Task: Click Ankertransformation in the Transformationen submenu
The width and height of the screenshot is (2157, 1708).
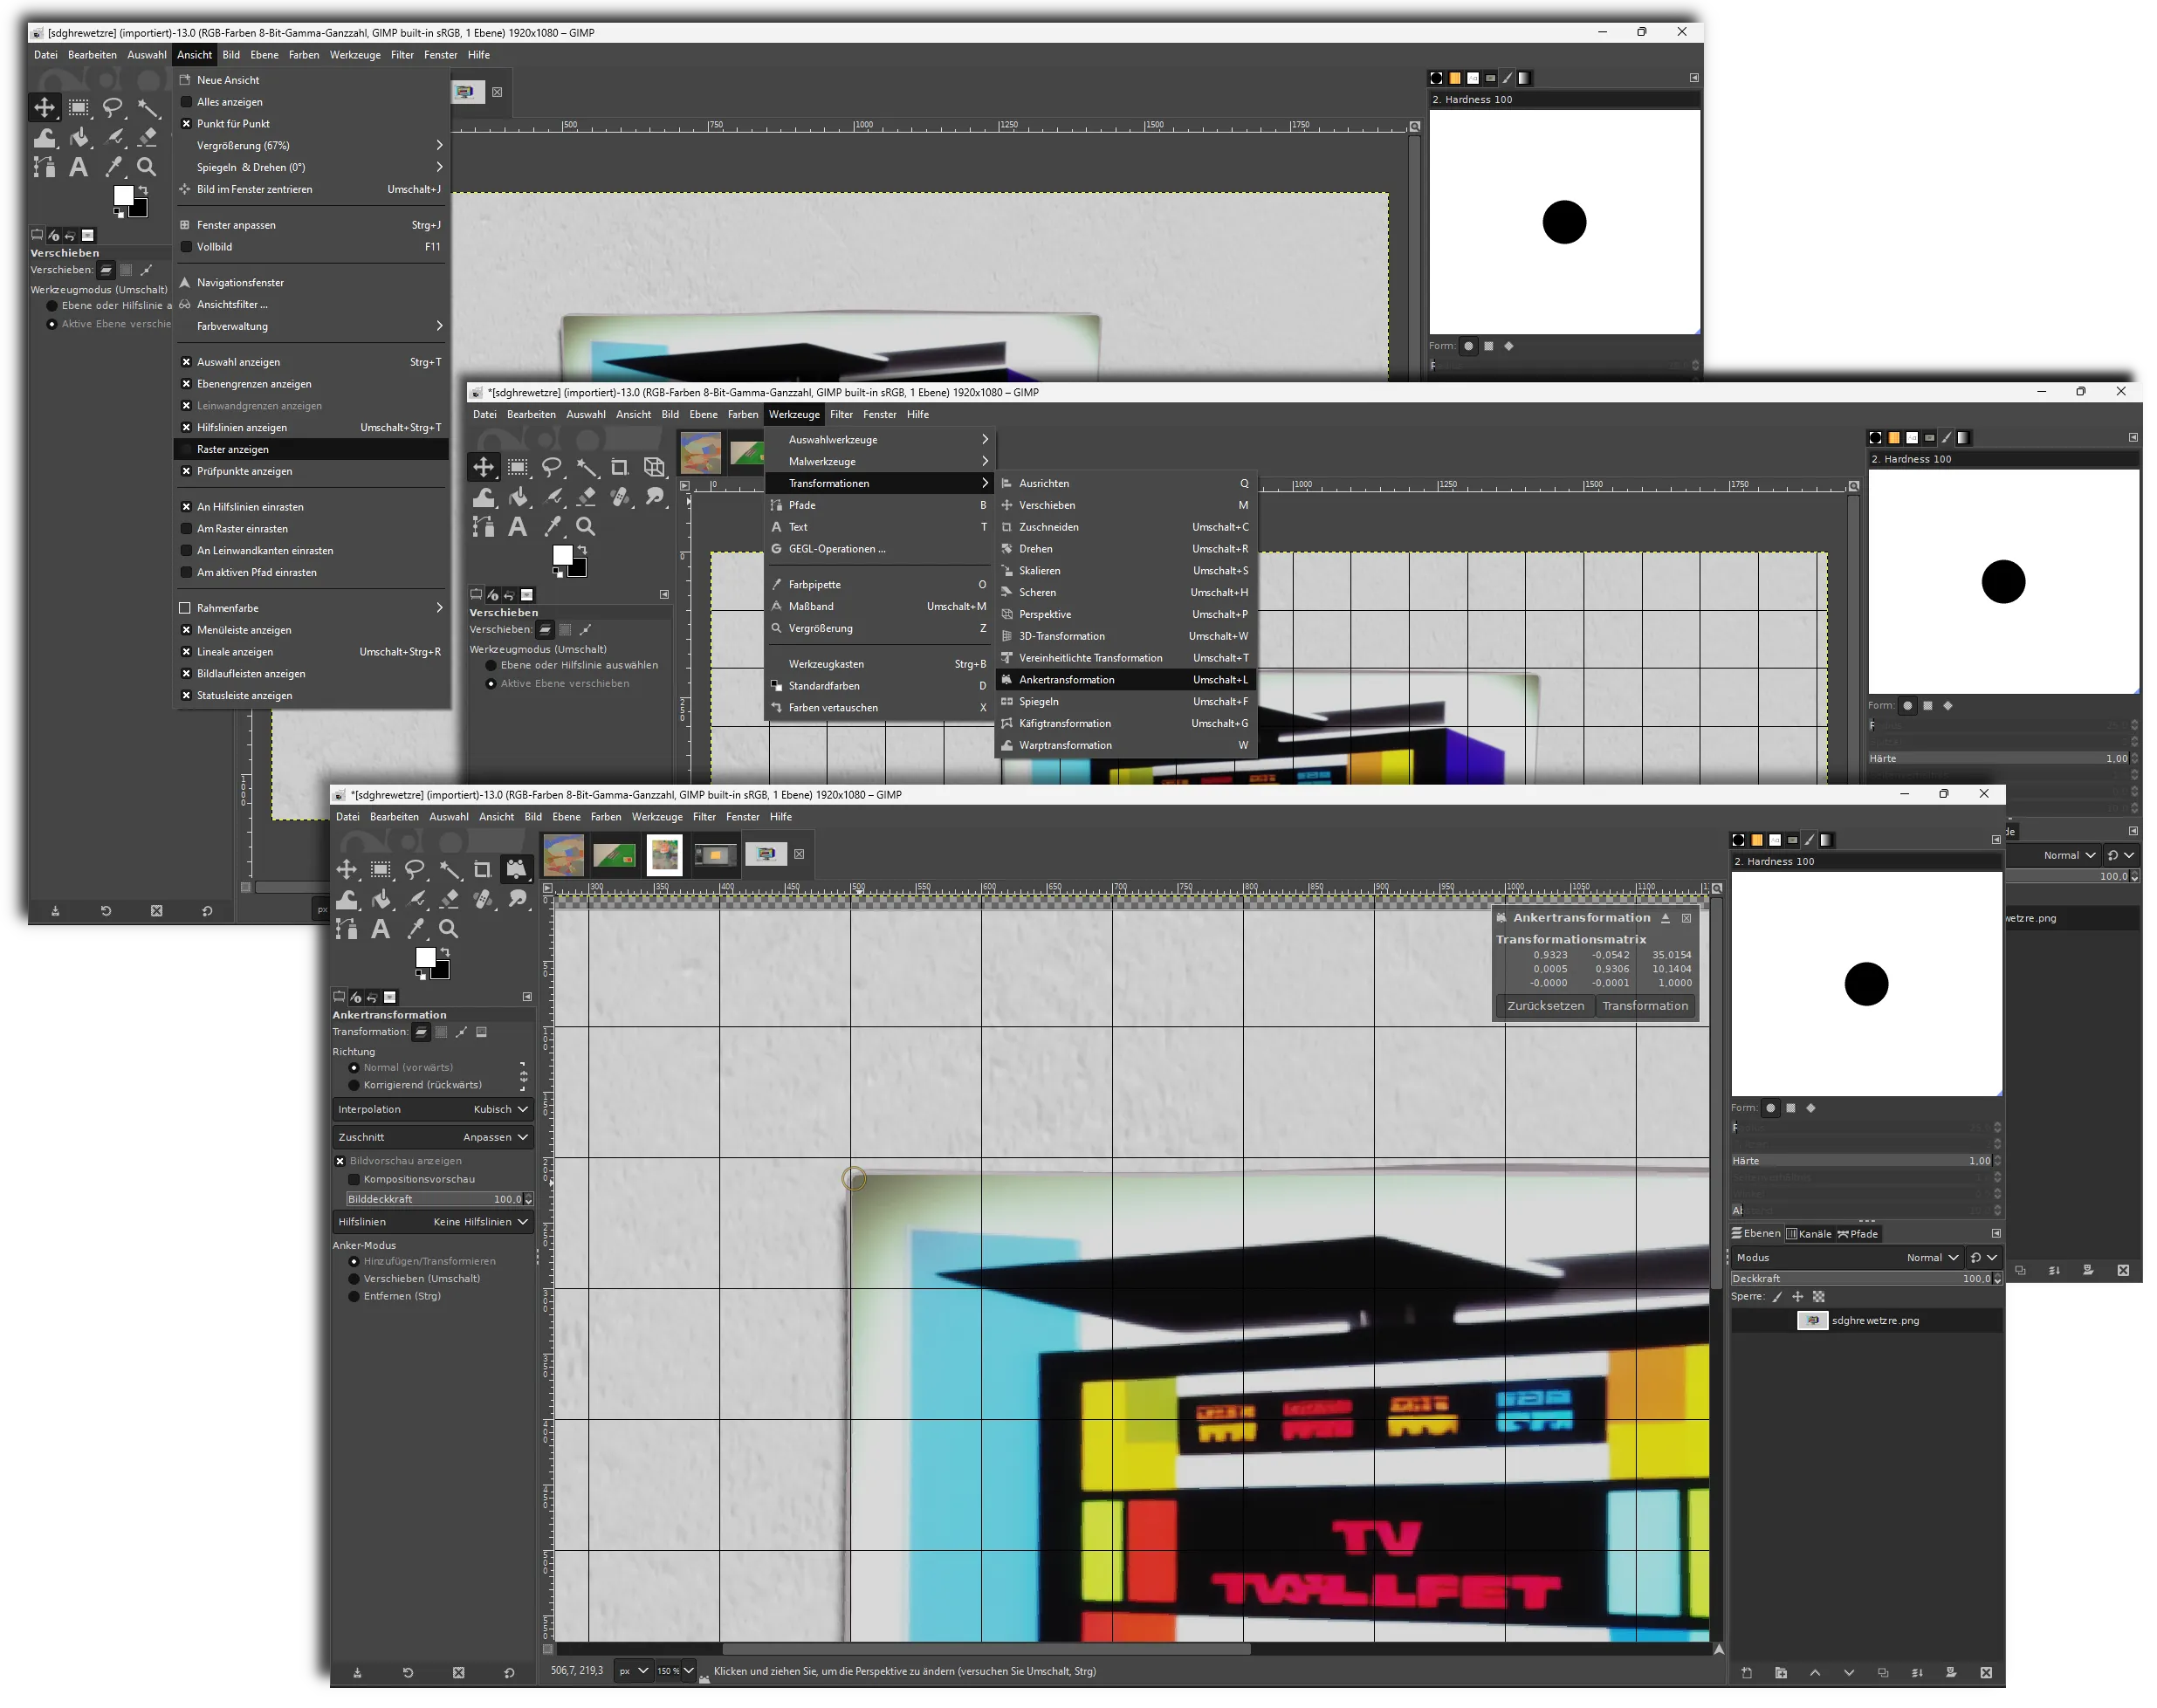Action: pos(1066,680)
